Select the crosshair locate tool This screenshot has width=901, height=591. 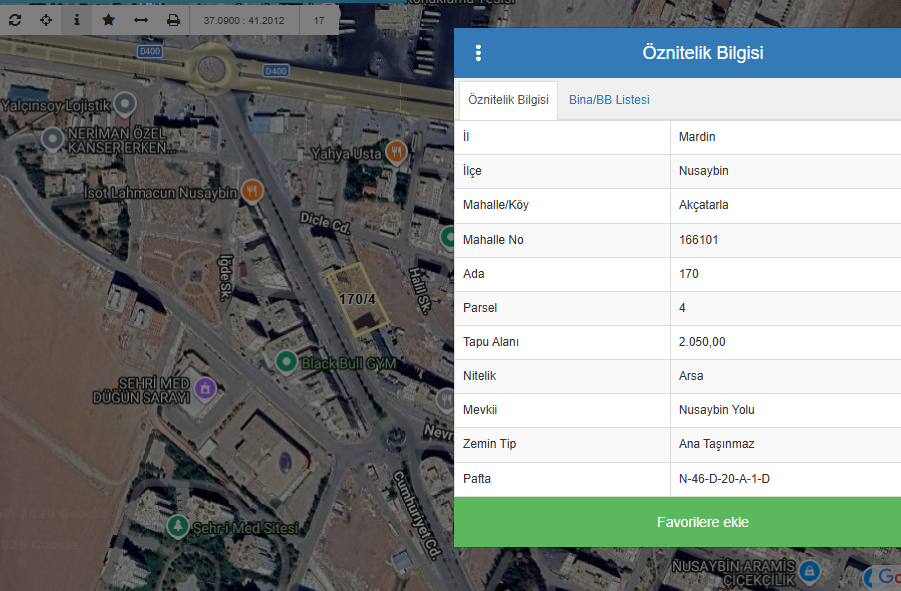point(46,20)
